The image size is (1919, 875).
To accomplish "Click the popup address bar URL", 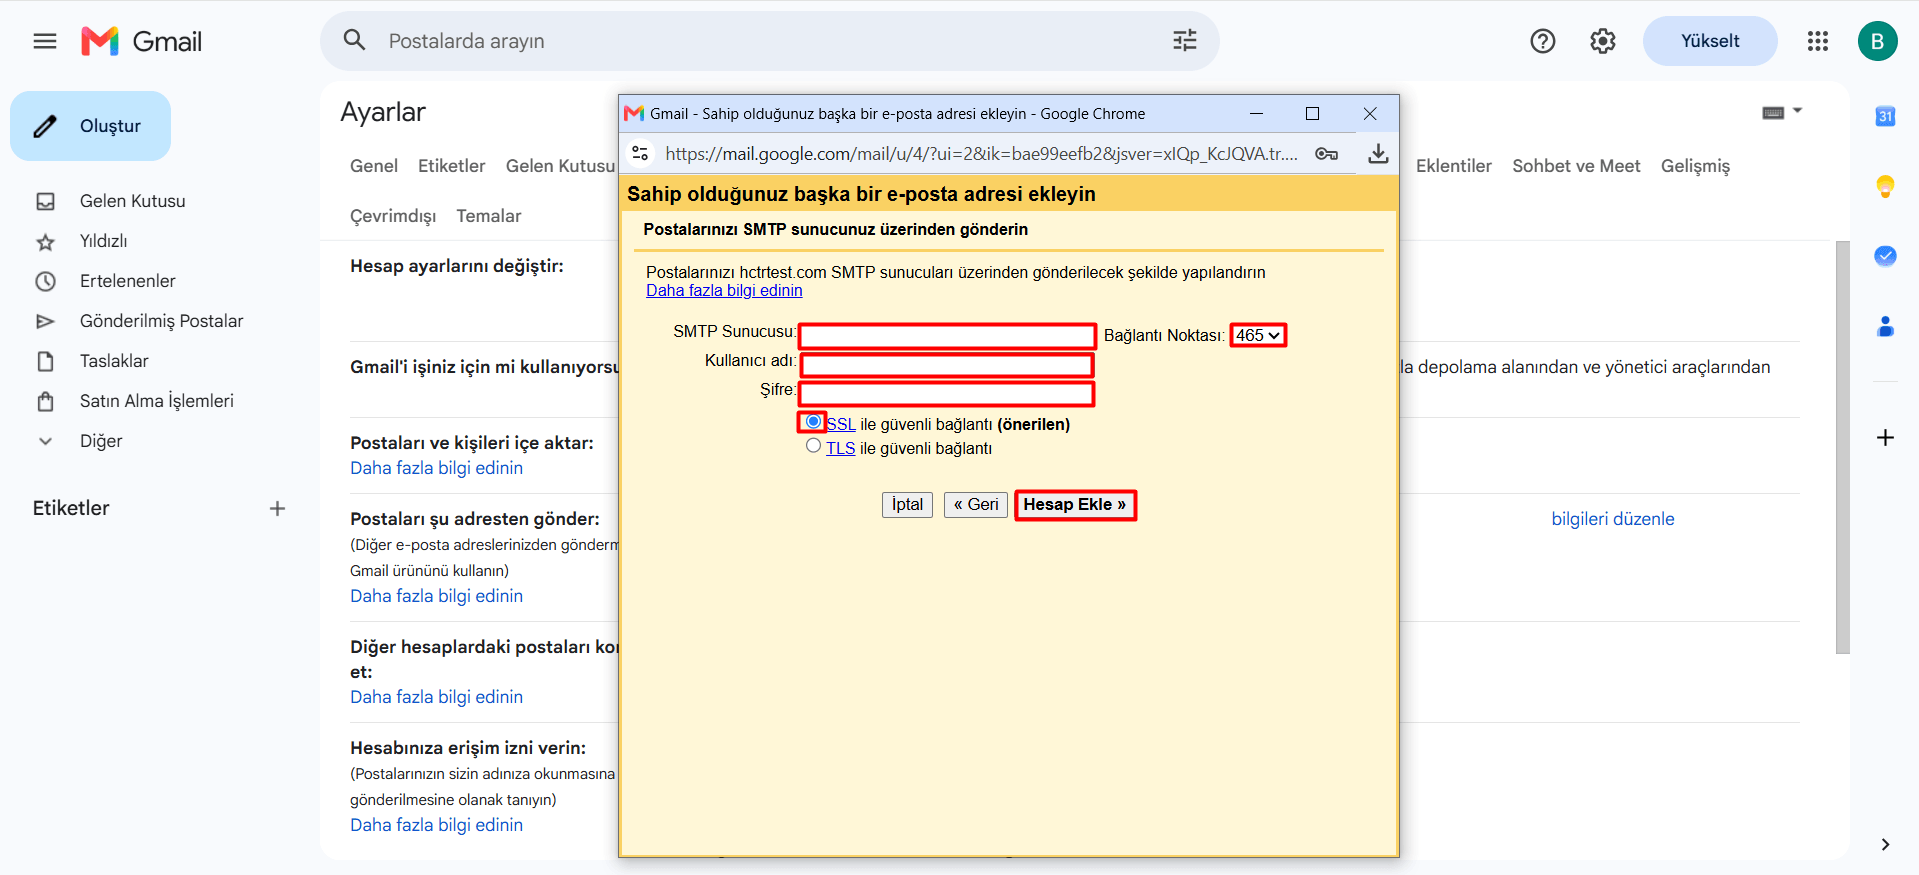I will click(x=981, y=153).
